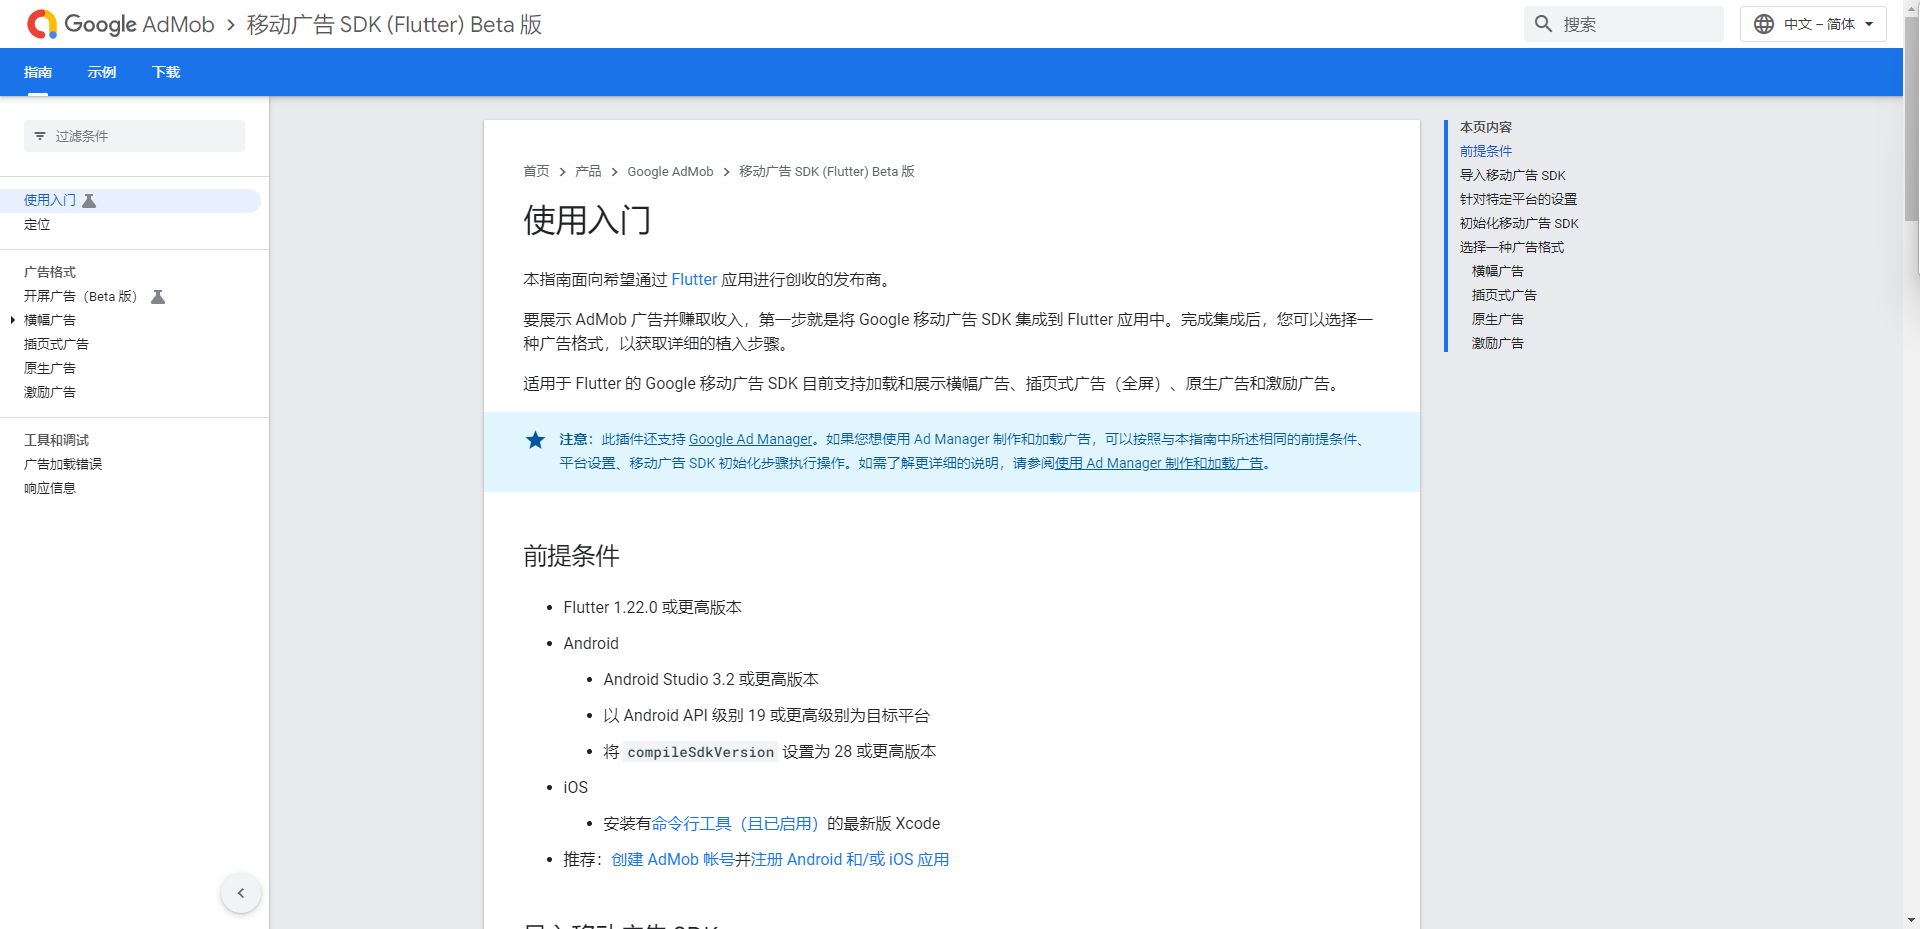Focus the 过滤条件 filter input
This screenshot has width=1920, height=929.
pos(134,136)
